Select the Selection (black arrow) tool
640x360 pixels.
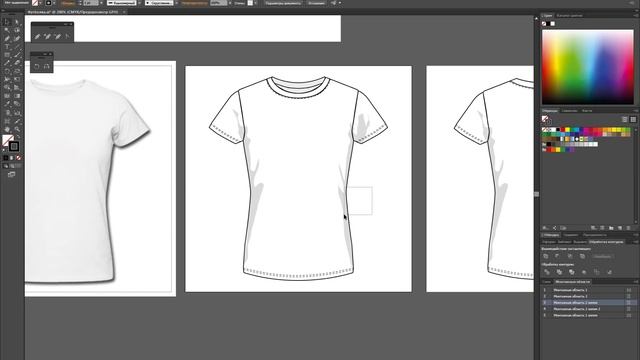pos(7,22)
